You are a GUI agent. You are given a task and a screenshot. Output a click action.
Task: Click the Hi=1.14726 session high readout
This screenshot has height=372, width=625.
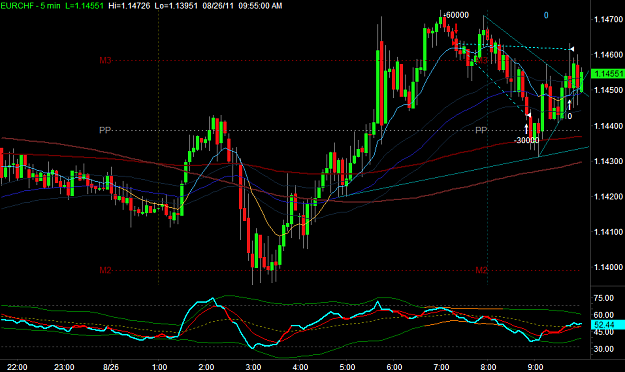(129, 6)
